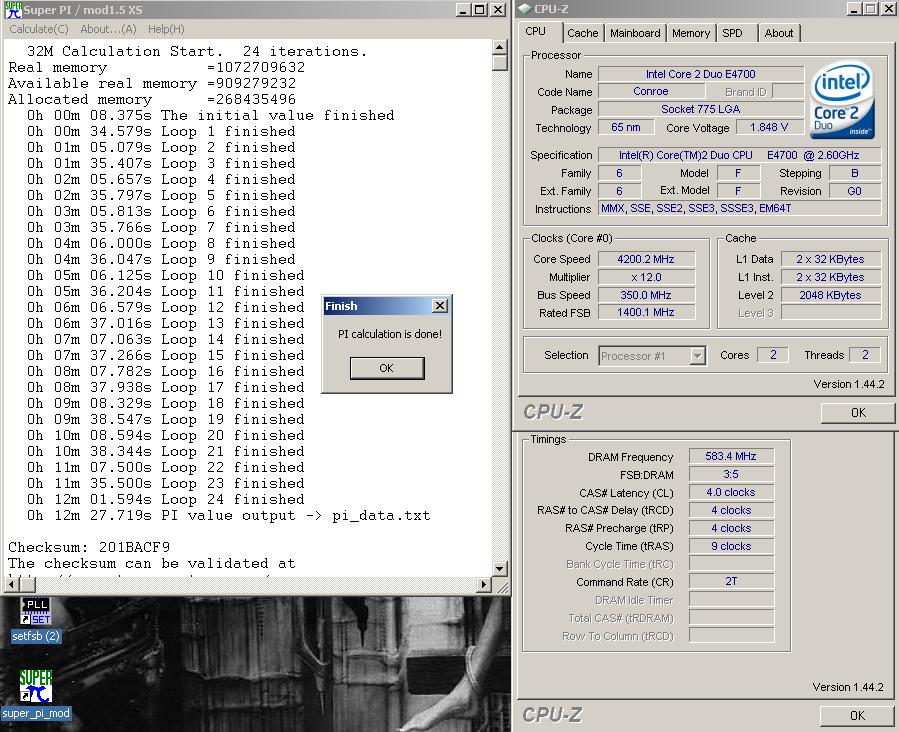
Task: Click the Threads count value
Action: [x=865, y=355]
